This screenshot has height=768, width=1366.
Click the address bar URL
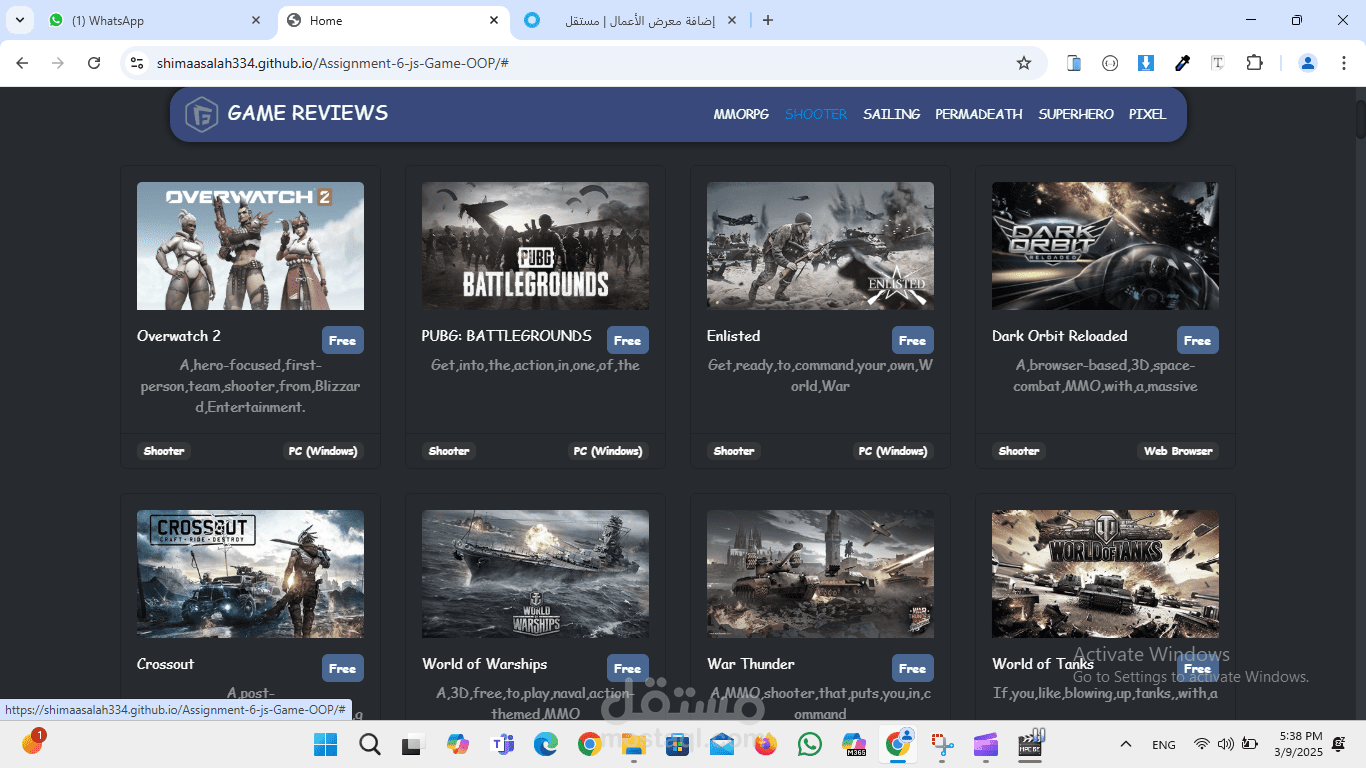coord(333,63)
